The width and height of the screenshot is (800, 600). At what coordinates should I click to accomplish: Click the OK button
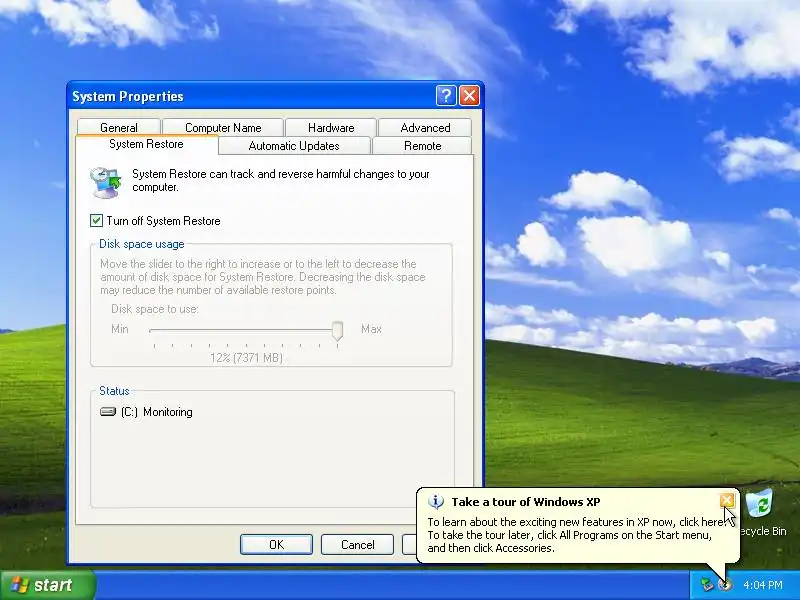click(276, 544)
